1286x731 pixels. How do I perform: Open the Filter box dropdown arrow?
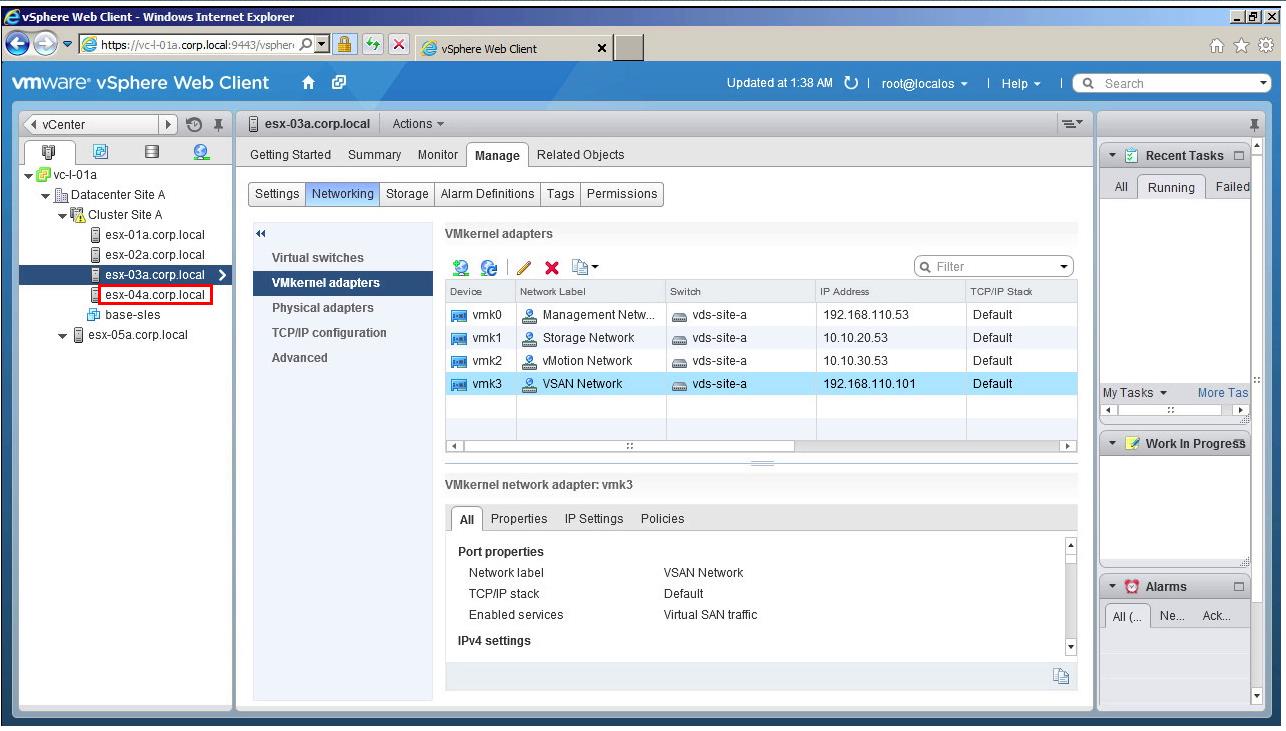(1064, 267)
